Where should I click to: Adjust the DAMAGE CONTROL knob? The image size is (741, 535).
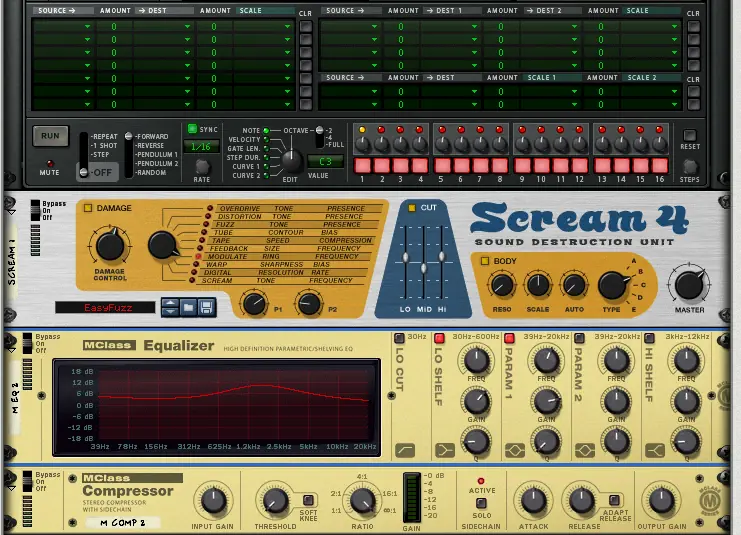click(110, 247)
